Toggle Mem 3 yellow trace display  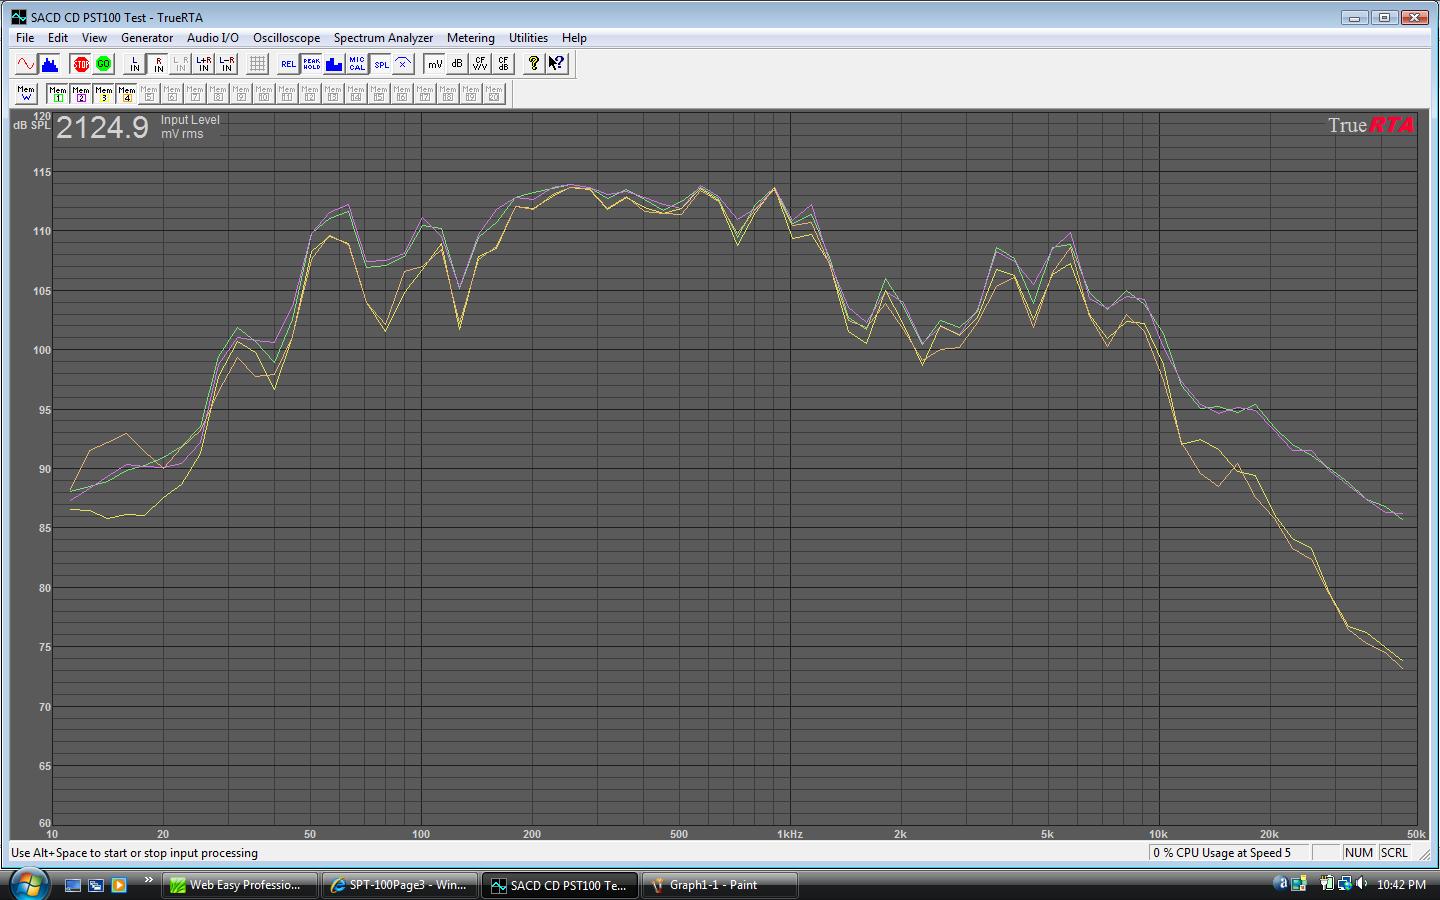(x=104, y=94)
